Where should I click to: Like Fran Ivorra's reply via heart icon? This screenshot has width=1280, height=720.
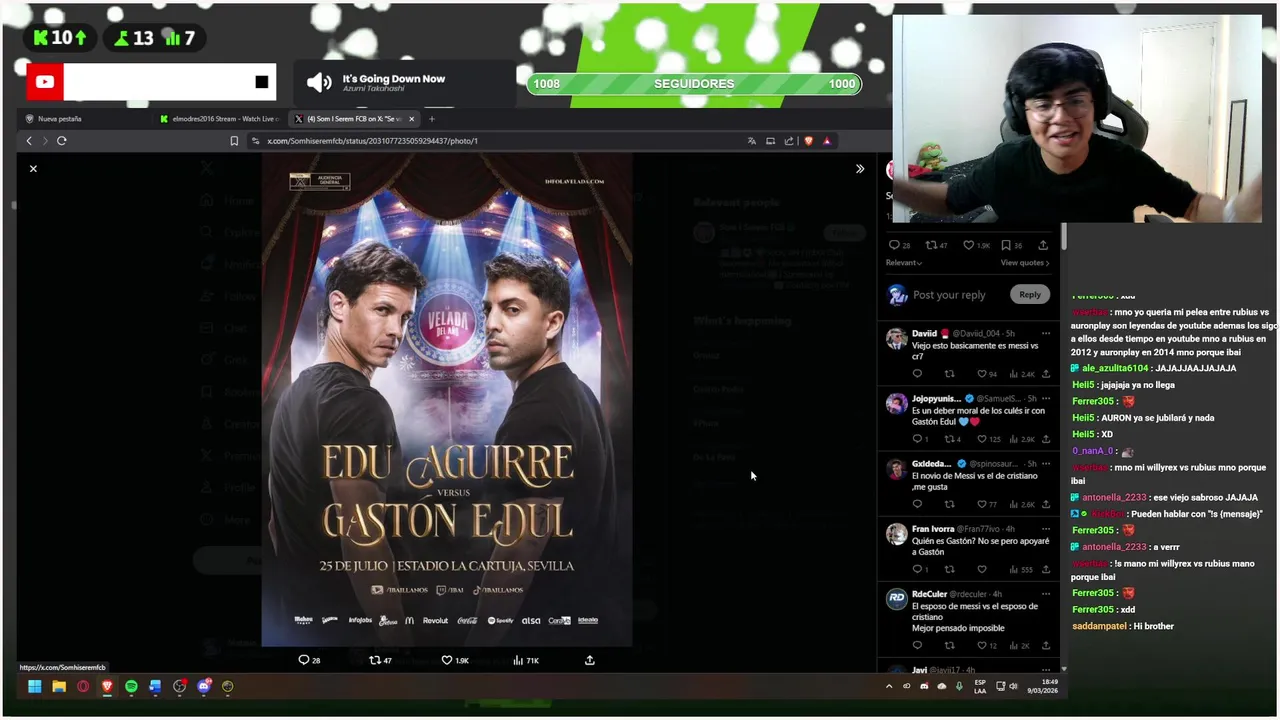coord(982,569)
